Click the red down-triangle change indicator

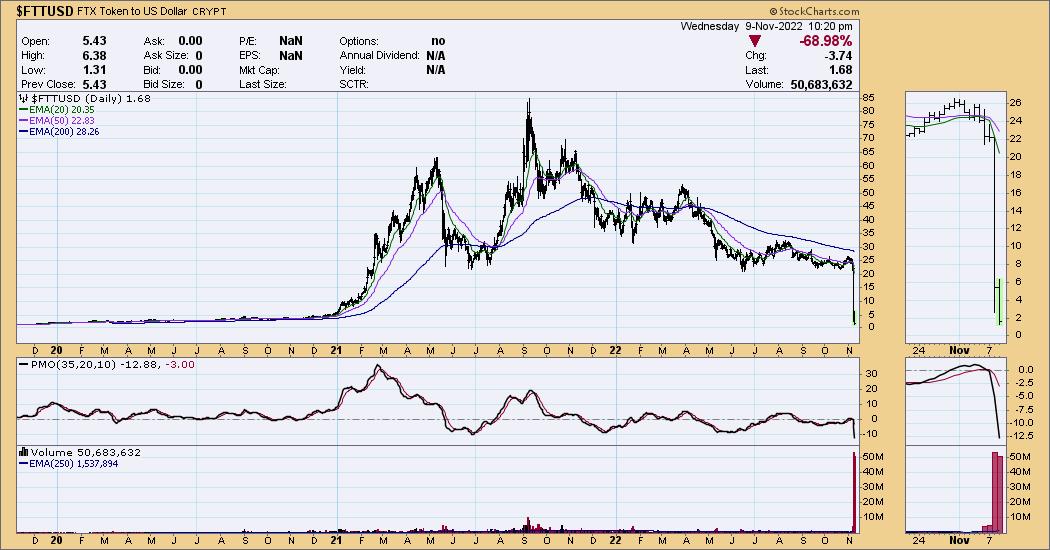(755, 41)
